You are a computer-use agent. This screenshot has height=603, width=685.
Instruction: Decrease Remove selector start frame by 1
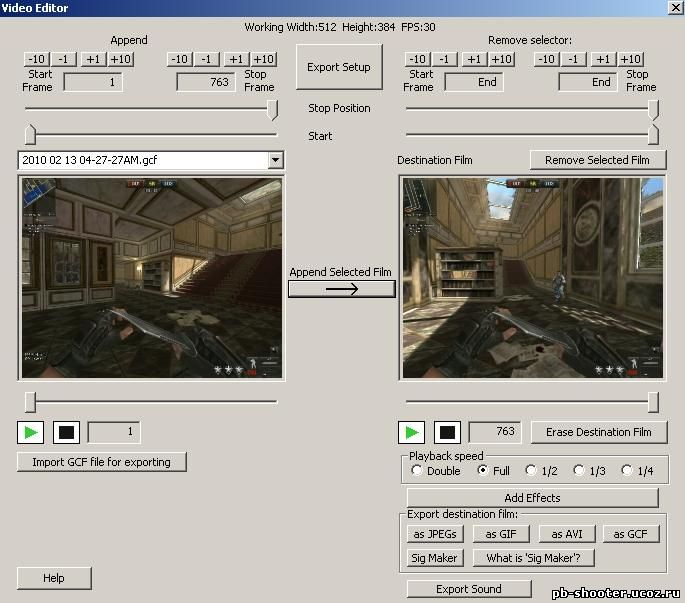[445, 59]
